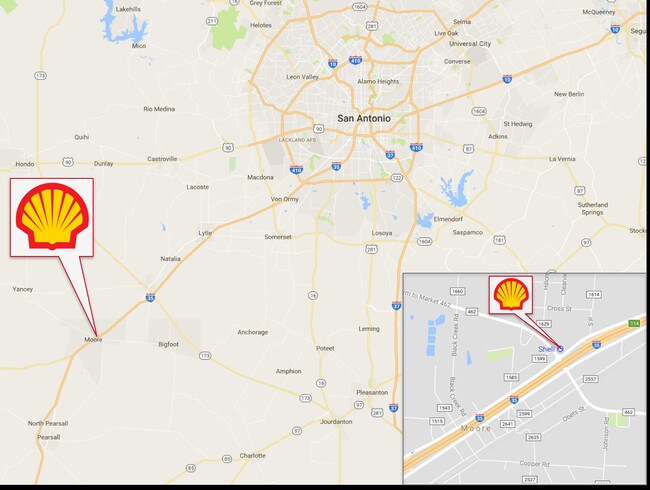Image resolution: width=650 pixels, height=490 pixels.
Task: Select the Moore town label on main map
Action: 93,340
